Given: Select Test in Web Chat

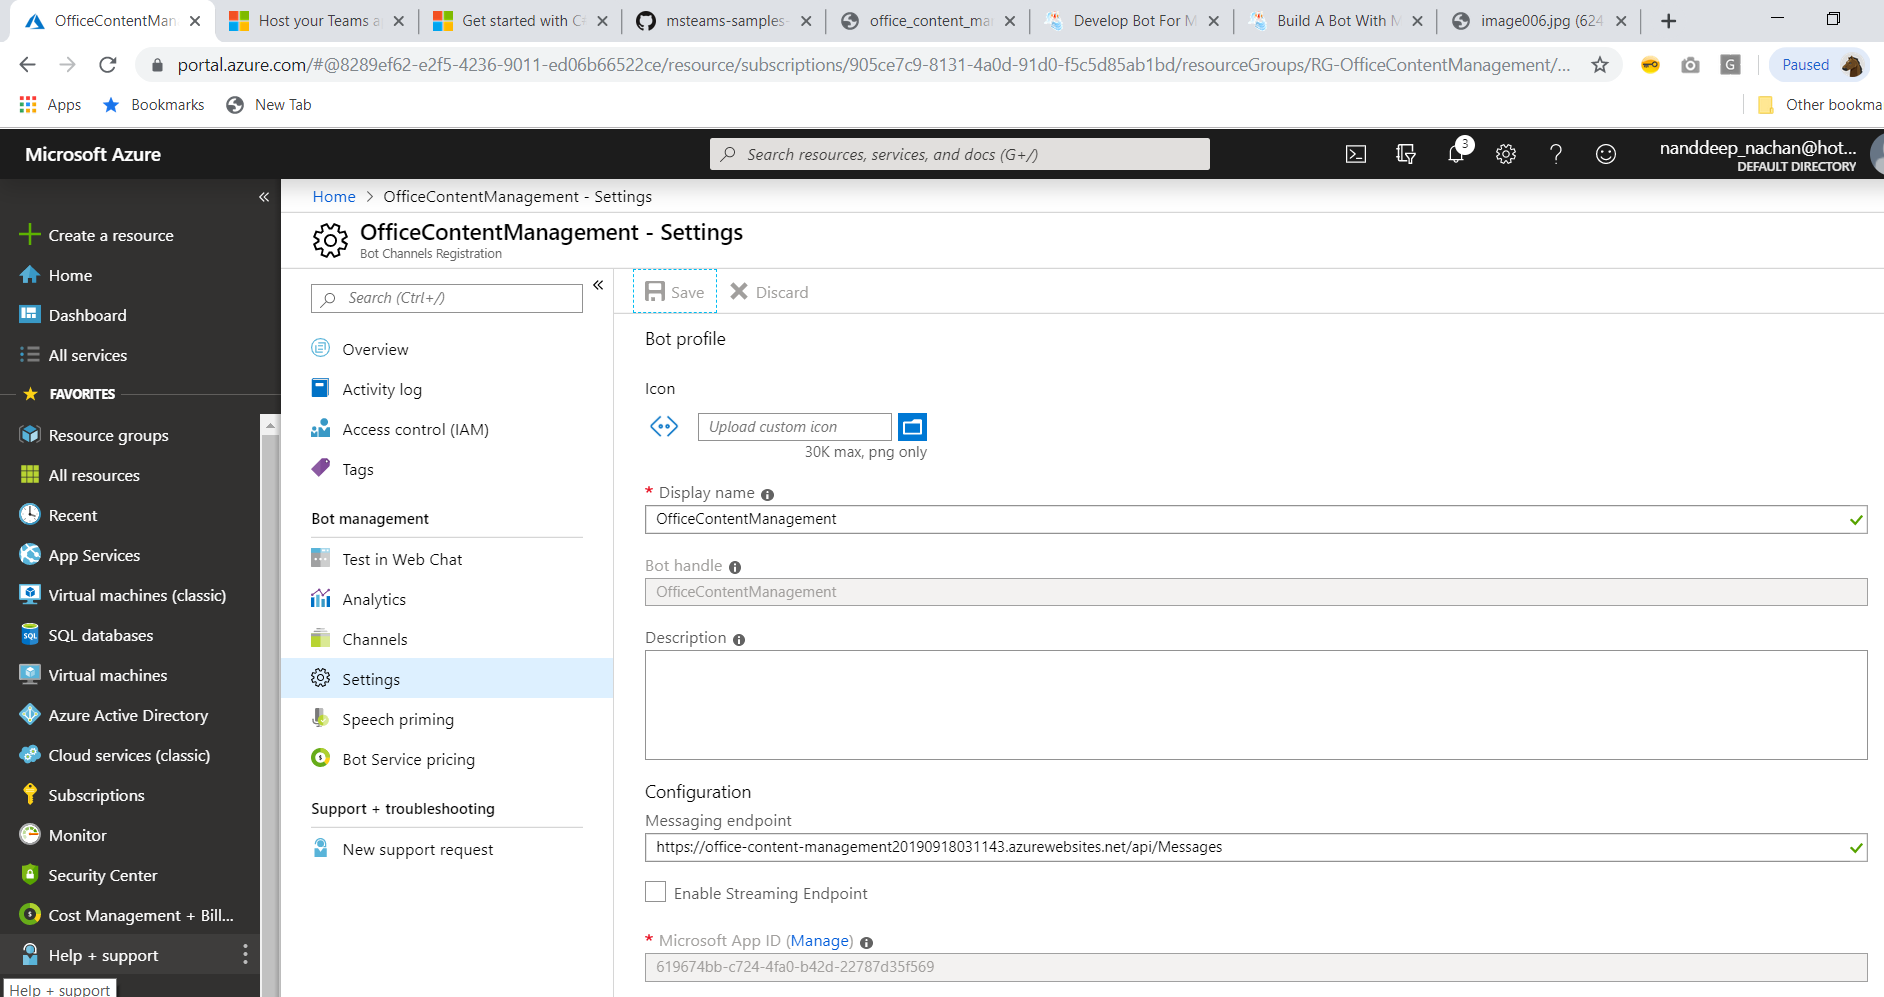Looking at the screenshot, I should [x=402, y=560].
